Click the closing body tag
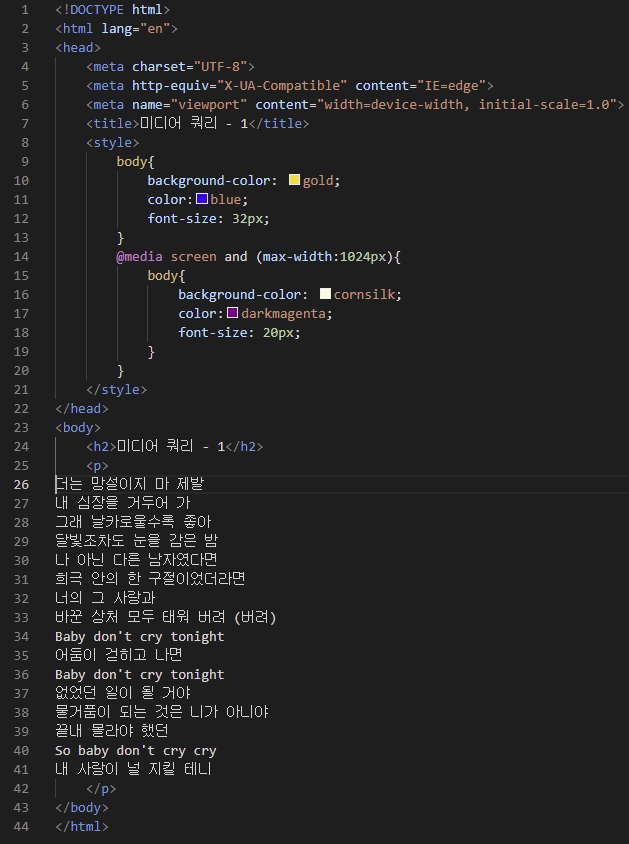Viewport: 629px width, 844px height. (x=82, y=807)
